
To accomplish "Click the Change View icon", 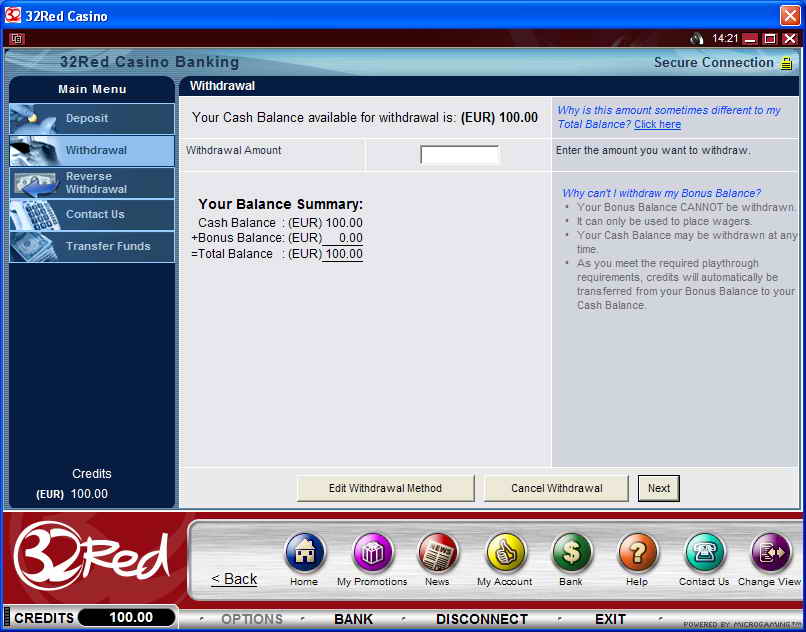I will [x=770, y=553].
